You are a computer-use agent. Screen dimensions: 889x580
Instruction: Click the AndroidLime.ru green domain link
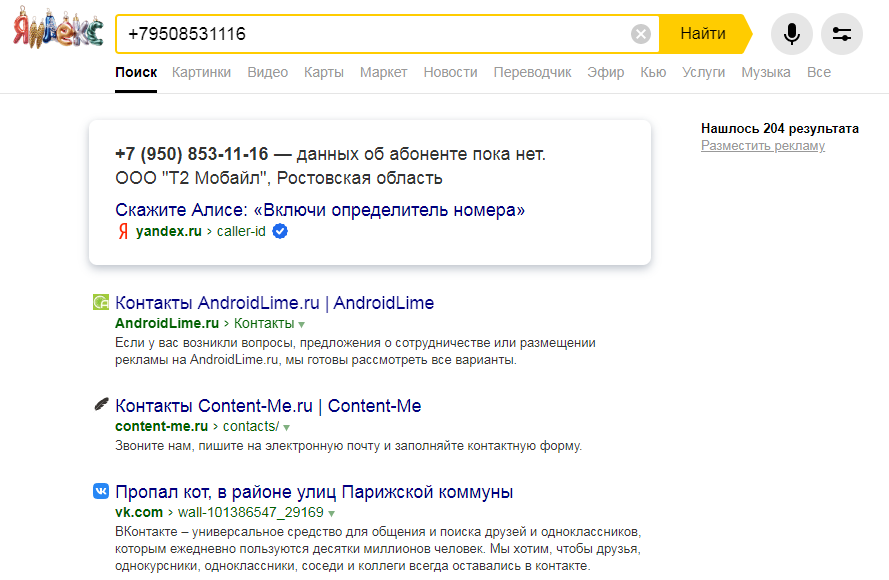pos(167,323)
